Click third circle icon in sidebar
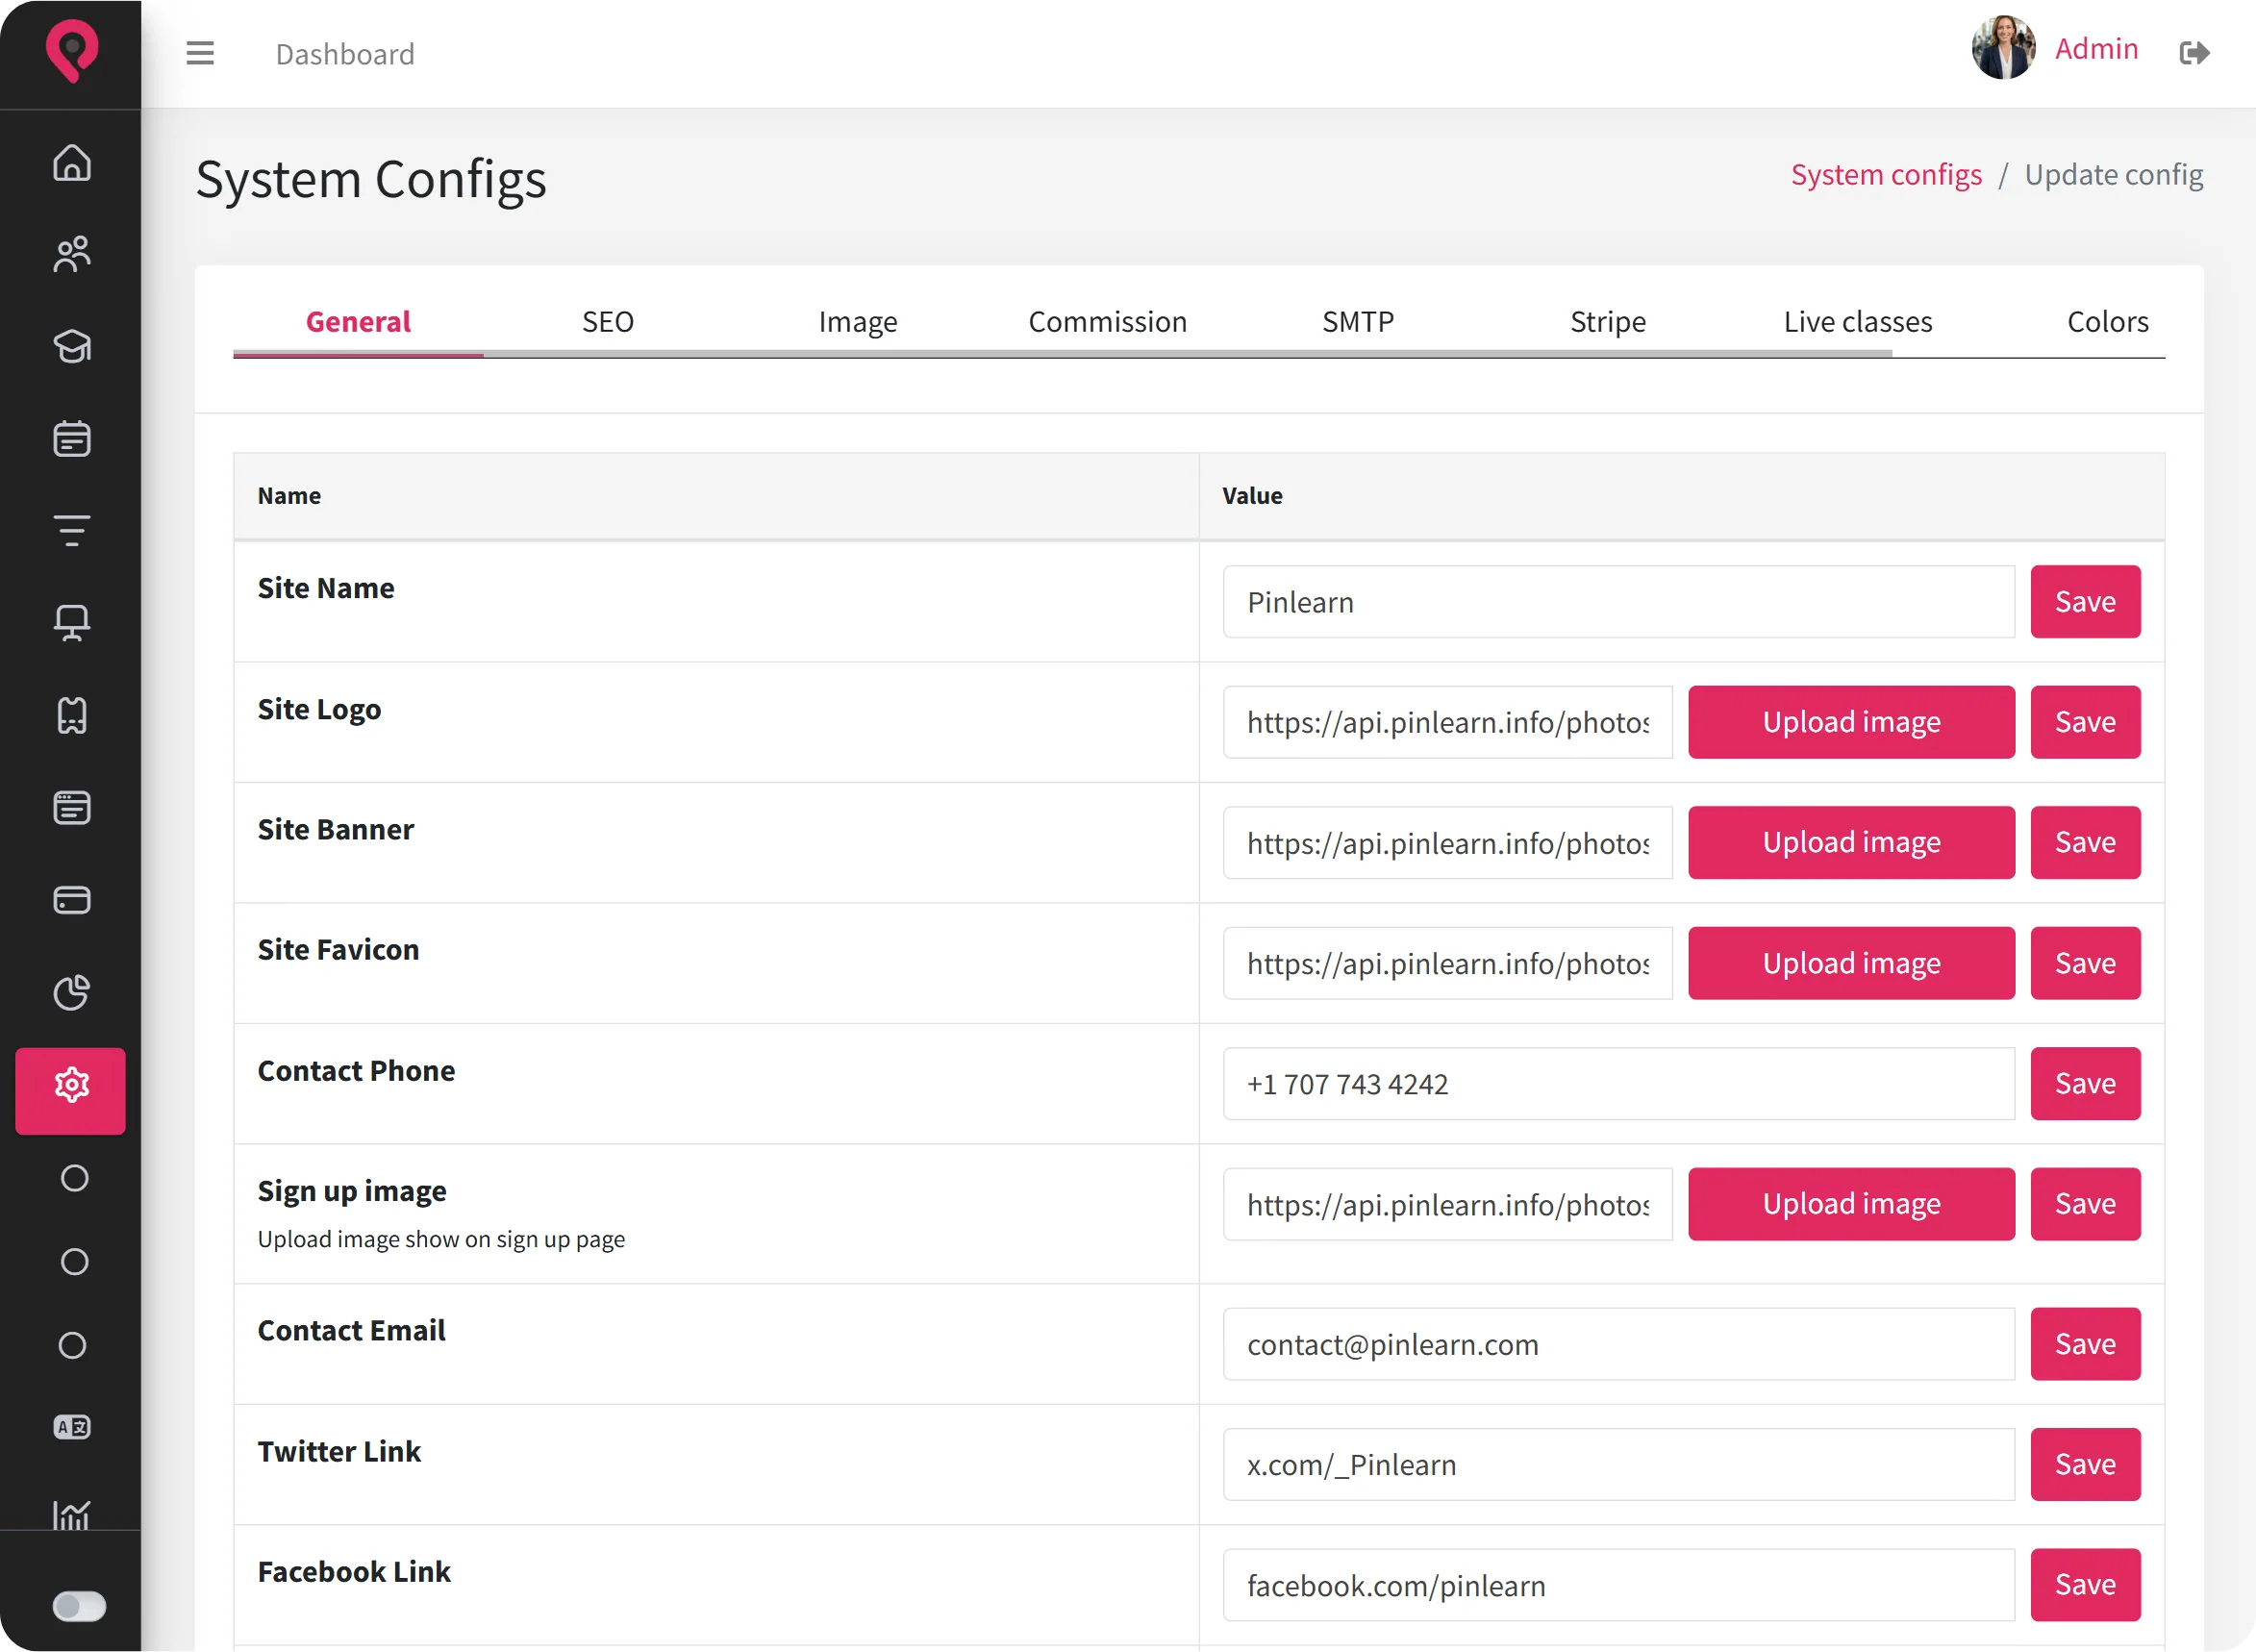 [x=72, y=1346]
